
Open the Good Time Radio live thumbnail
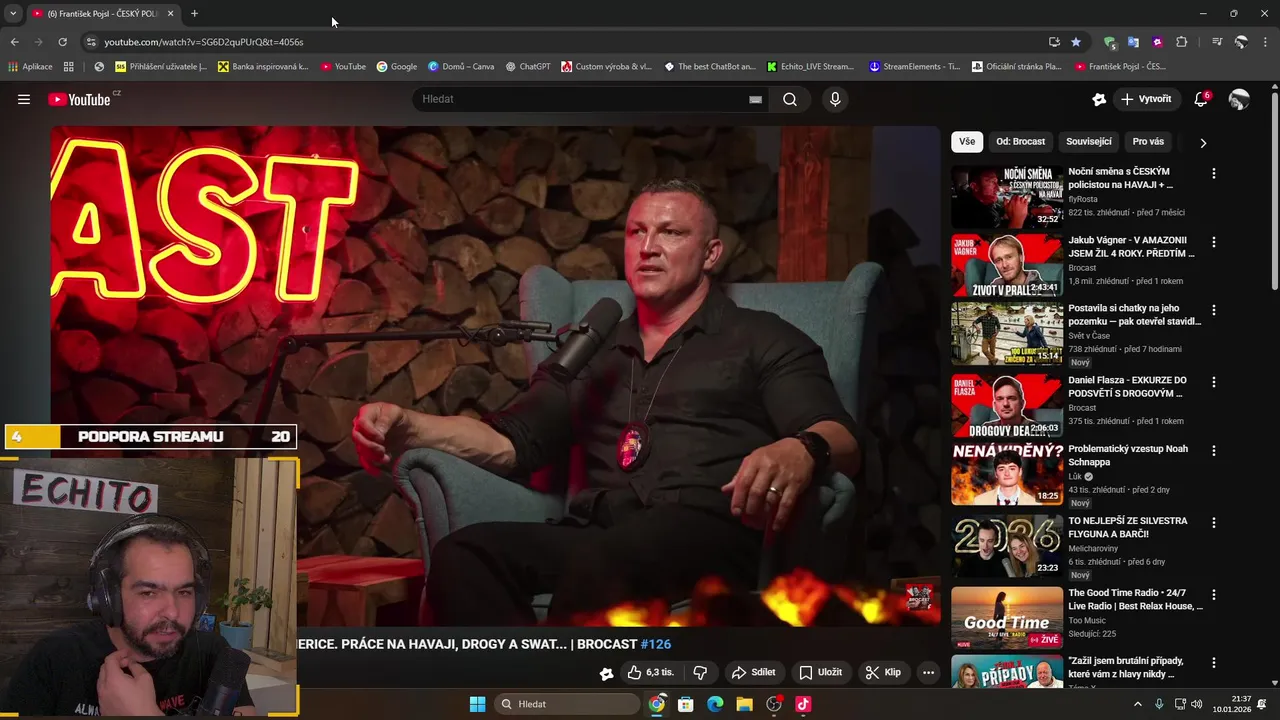pyautogui.click(x=1007, y=618)
